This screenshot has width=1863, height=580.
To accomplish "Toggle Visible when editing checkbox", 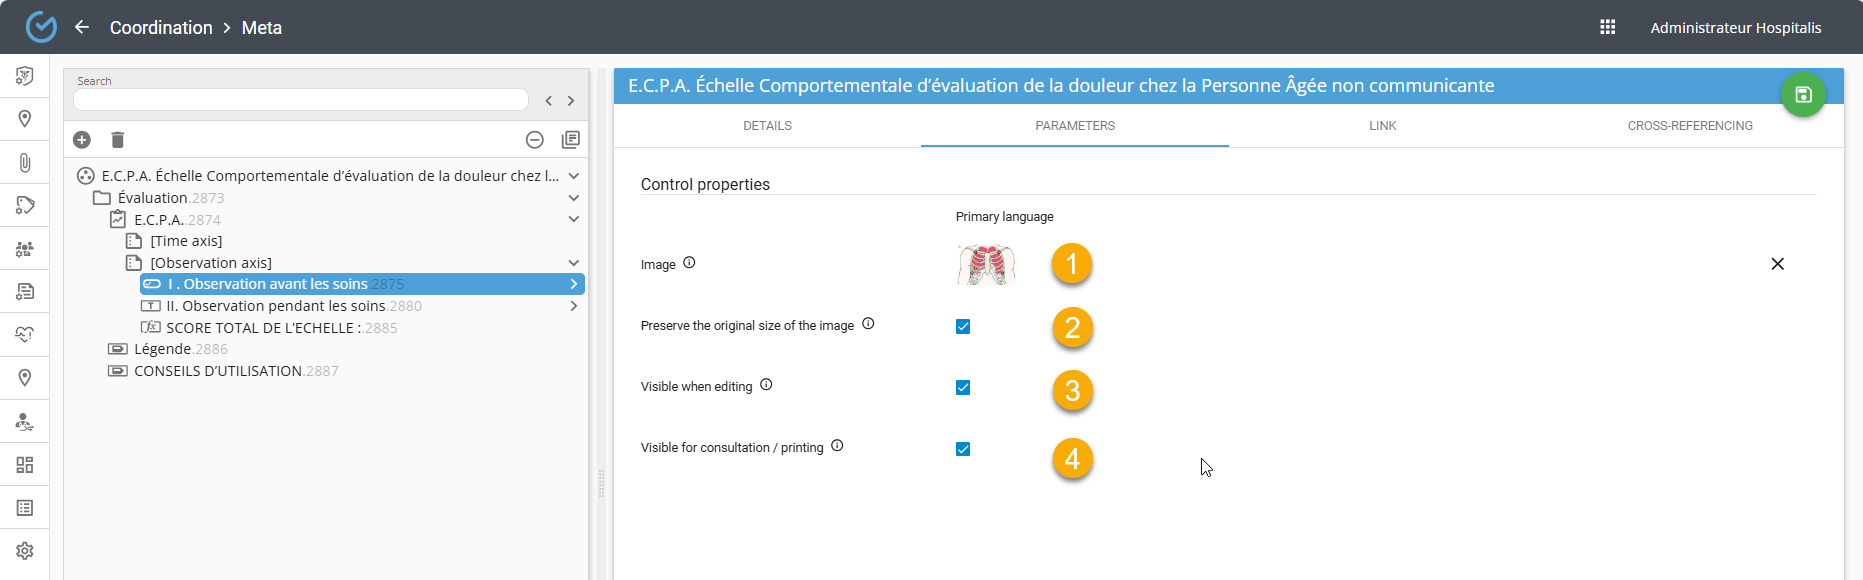I will pyautogui.click(x=963, y=388).
